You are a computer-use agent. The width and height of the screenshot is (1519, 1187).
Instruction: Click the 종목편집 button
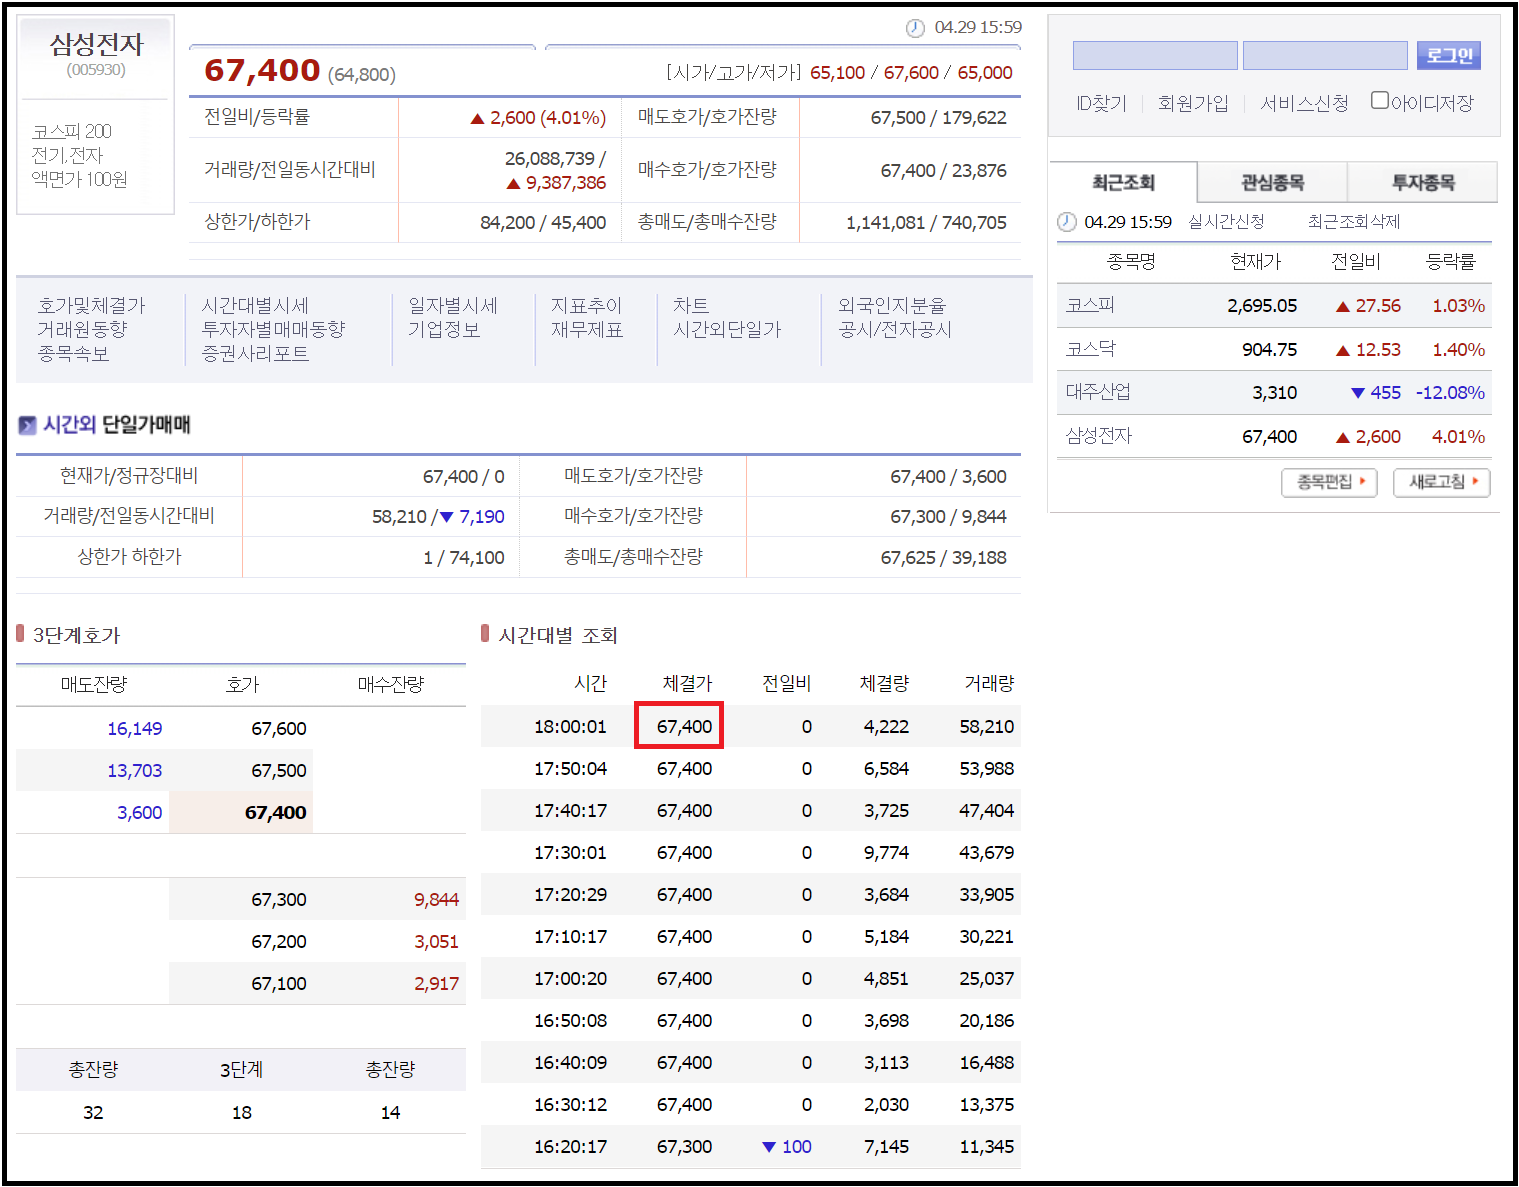[1329, 482]
